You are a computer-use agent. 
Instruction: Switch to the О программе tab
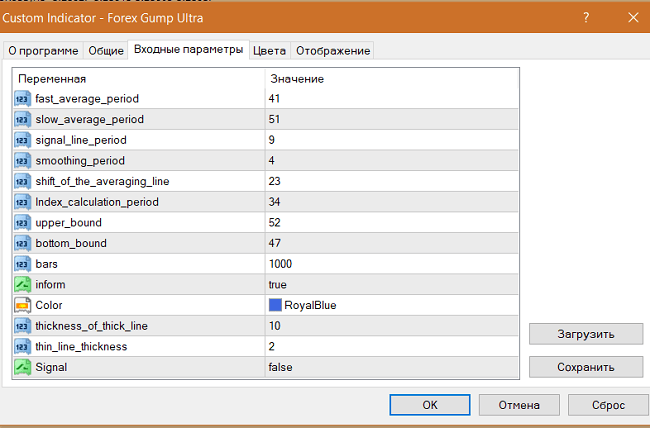tap(43, 51)
